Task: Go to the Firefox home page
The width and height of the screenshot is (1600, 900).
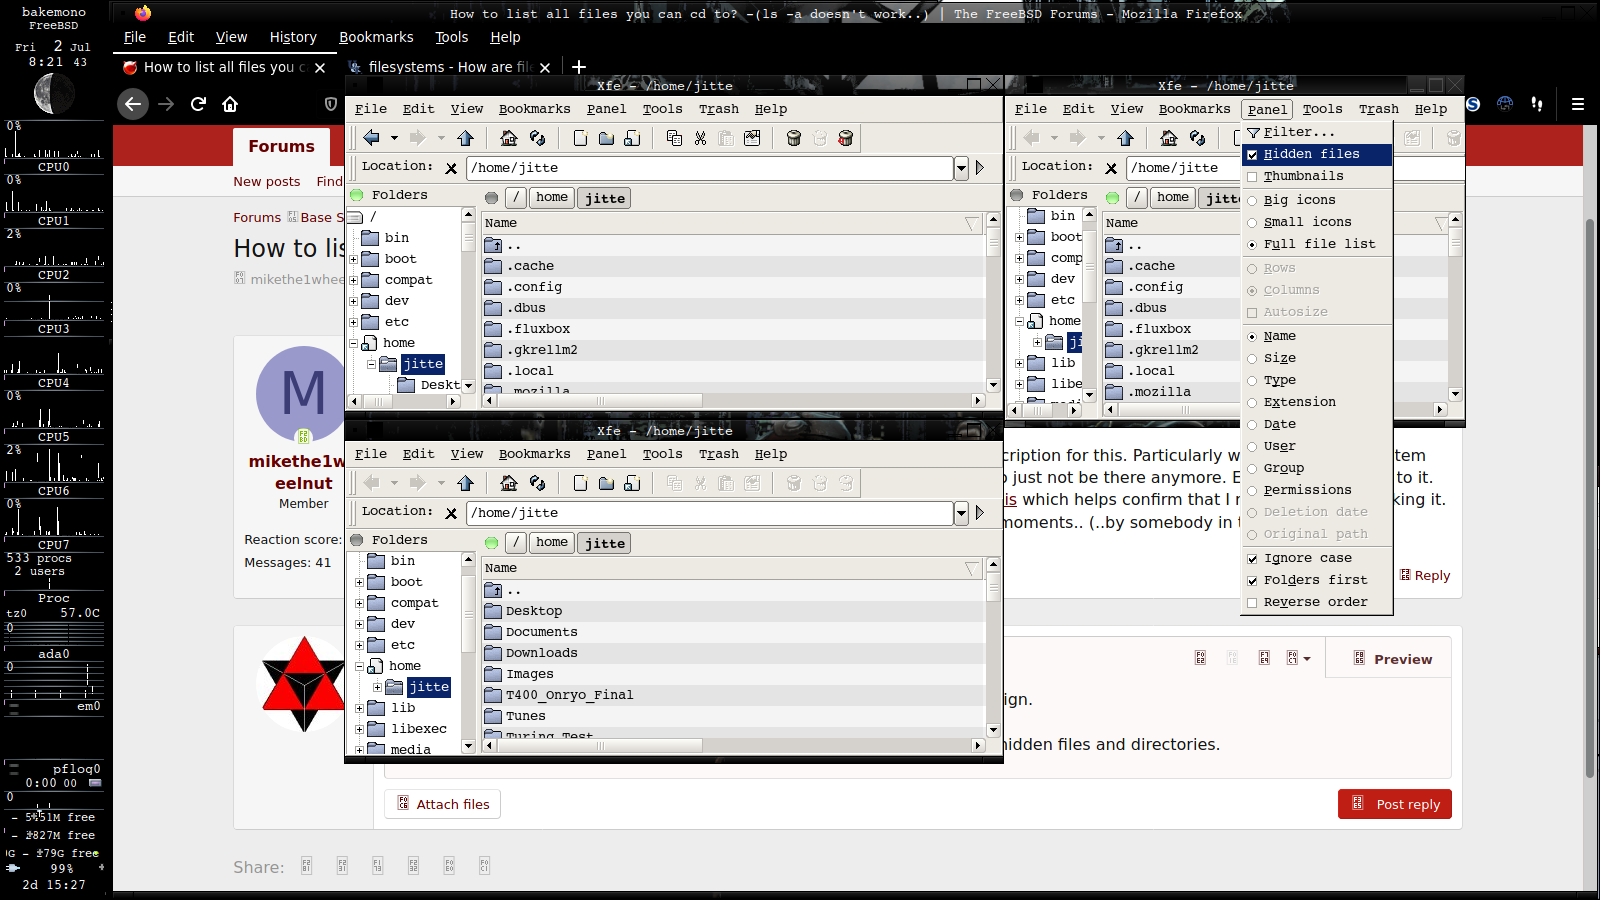Action: [230, 104]
